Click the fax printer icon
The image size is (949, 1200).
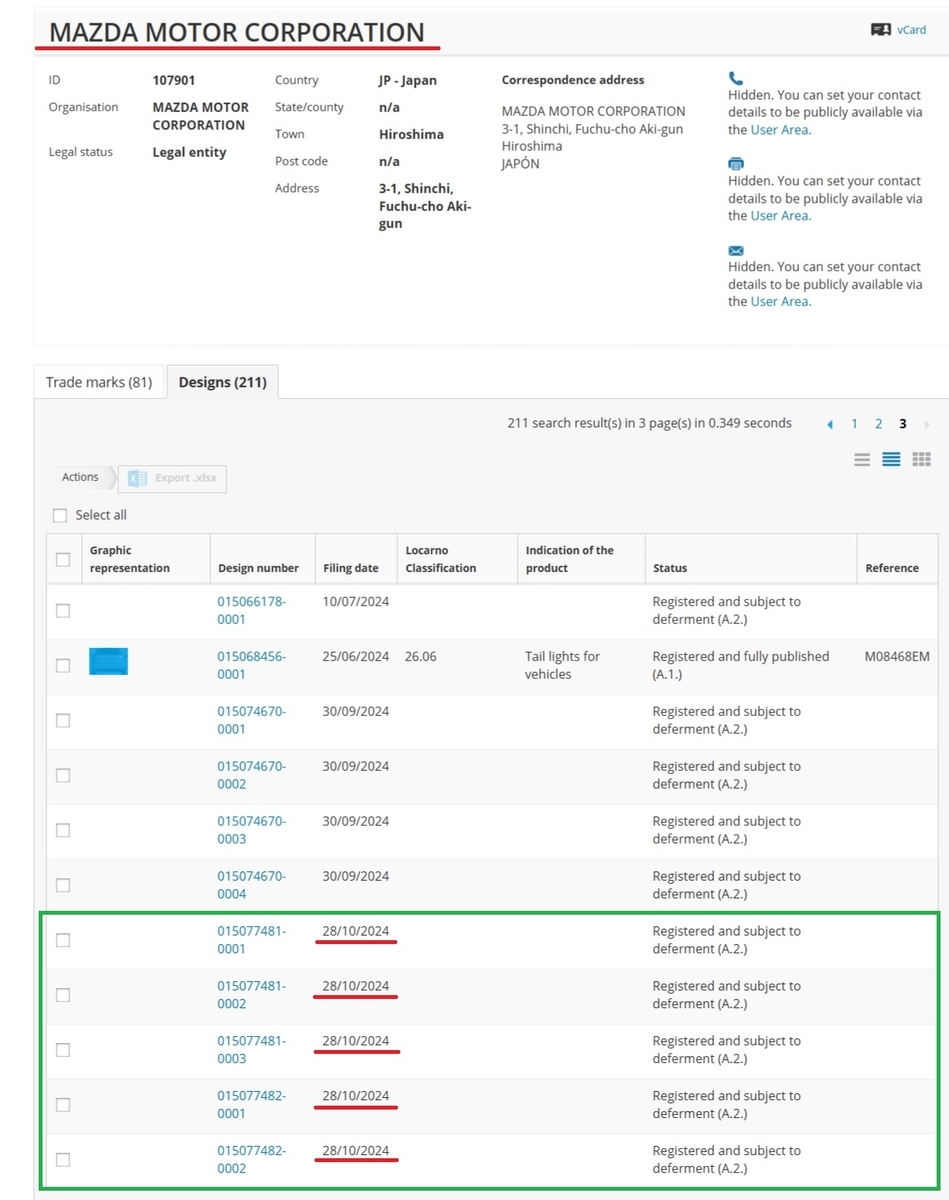[736, 164]
